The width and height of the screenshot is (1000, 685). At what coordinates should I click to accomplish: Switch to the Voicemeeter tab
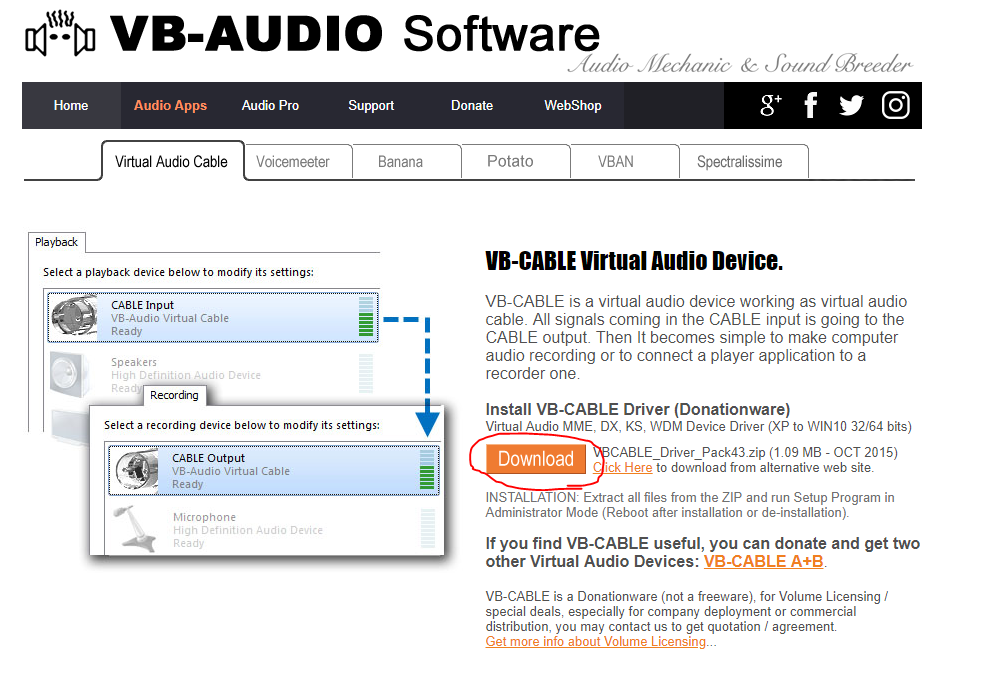tap(293, 162)
